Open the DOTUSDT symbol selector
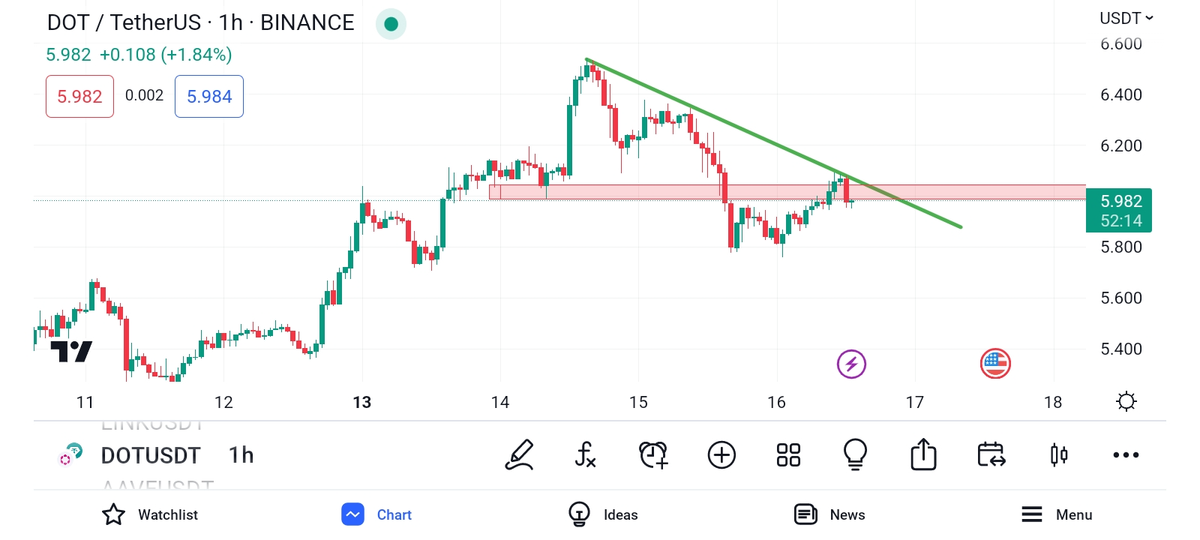 coord(150,455)
